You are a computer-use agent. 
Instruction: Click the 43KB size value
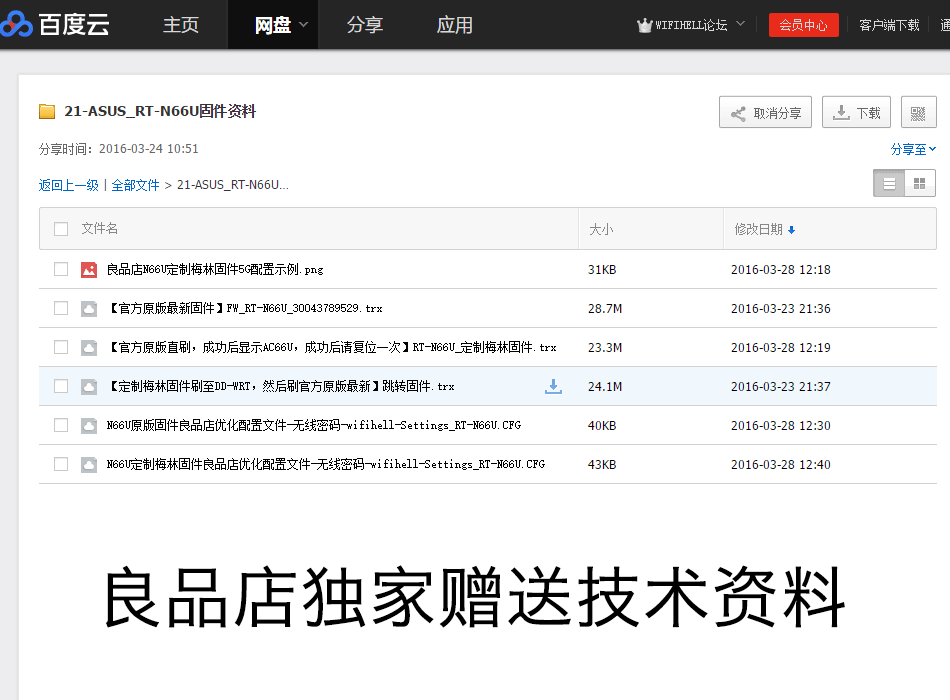602,465
